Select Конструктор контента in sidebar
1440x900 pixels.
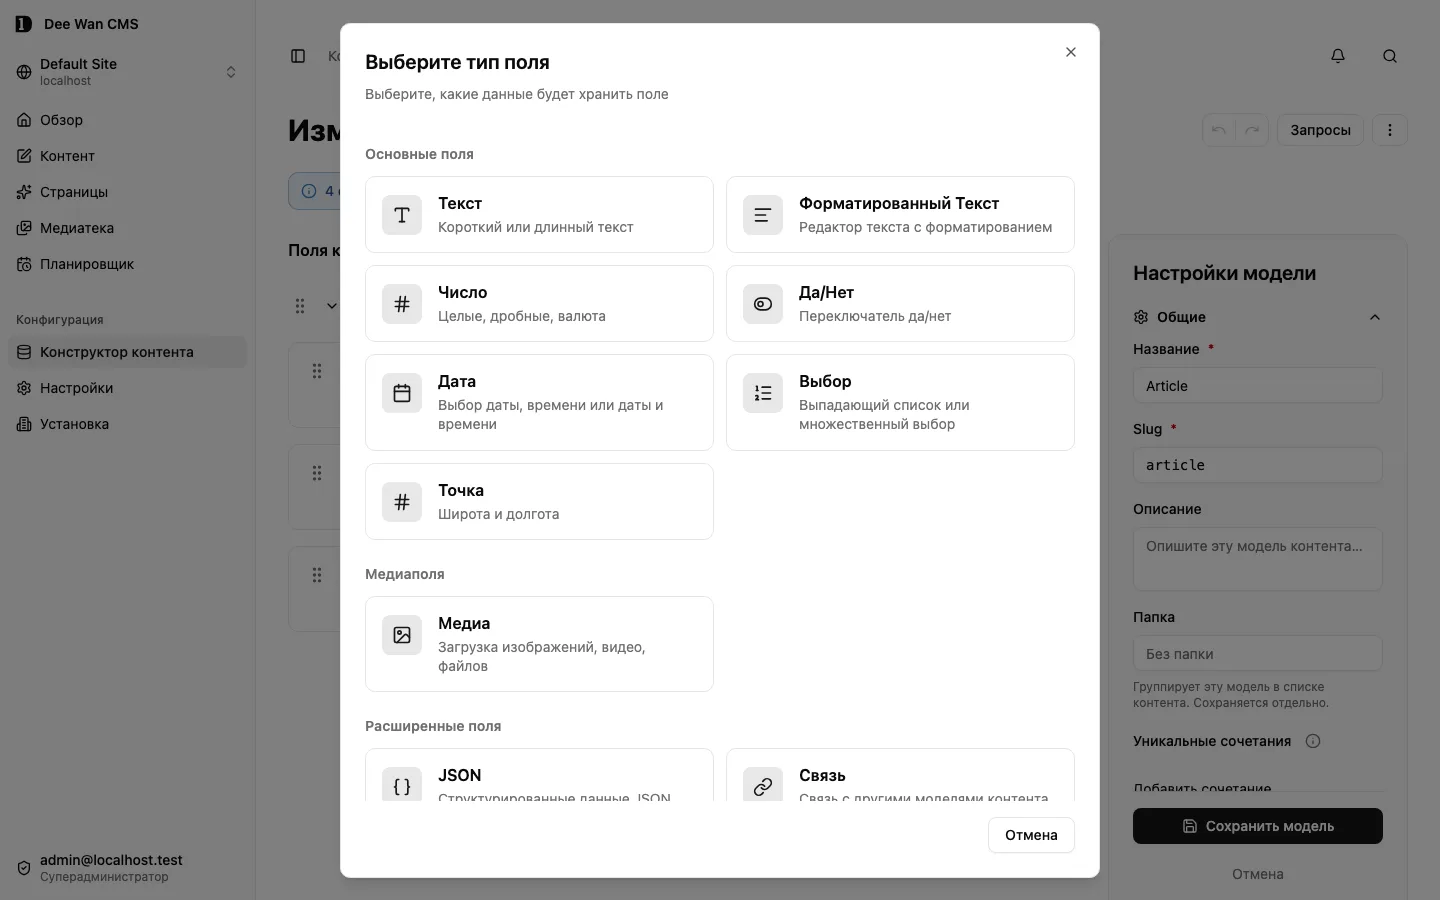pos(128,352)
